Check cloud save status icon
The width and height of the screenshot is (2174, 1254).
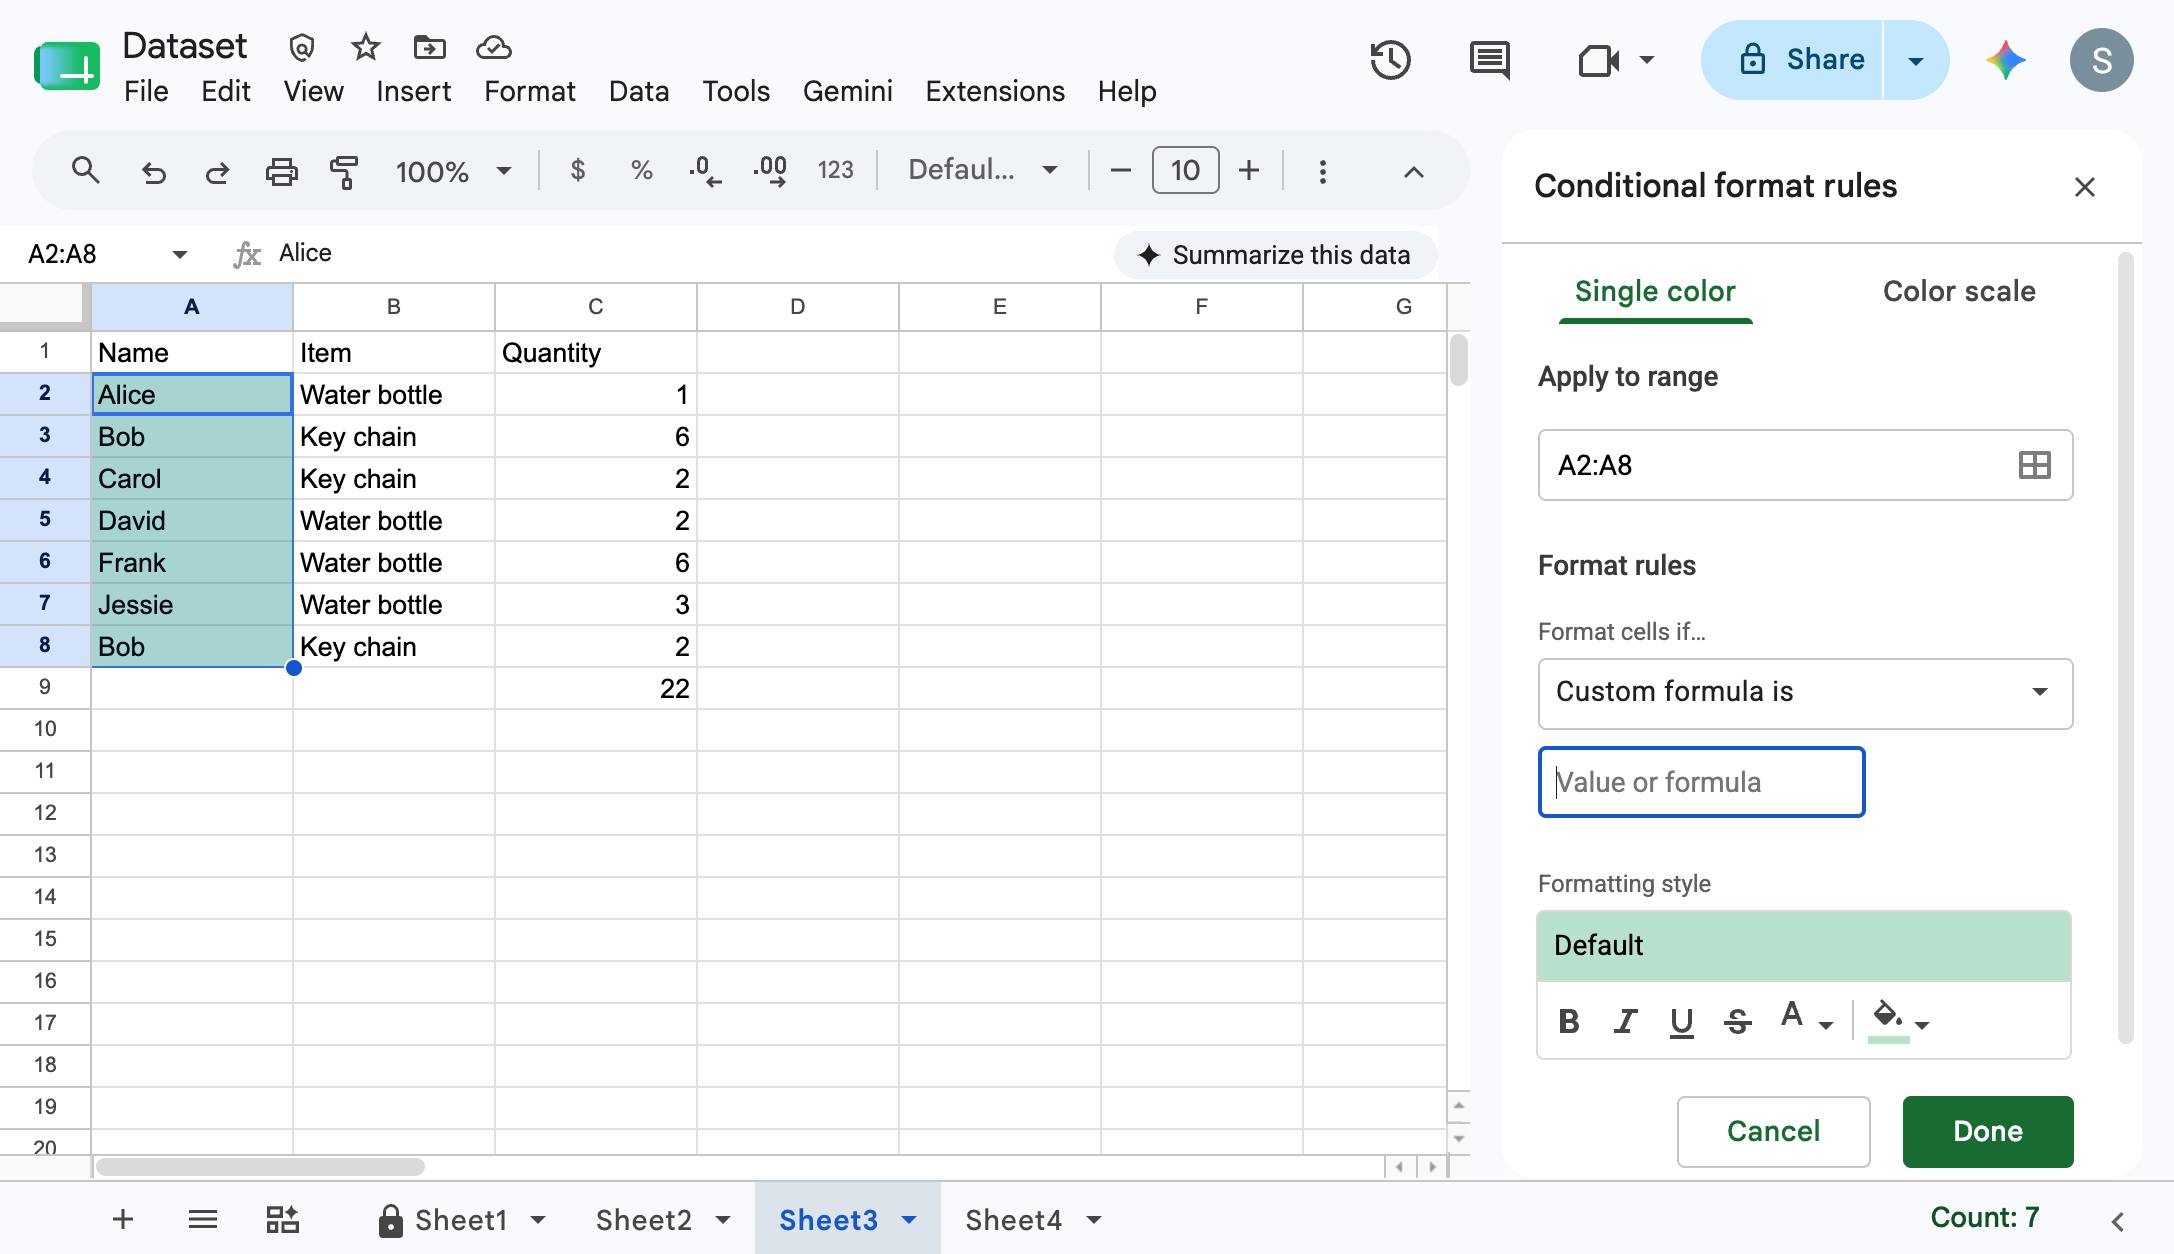[494, 47]
